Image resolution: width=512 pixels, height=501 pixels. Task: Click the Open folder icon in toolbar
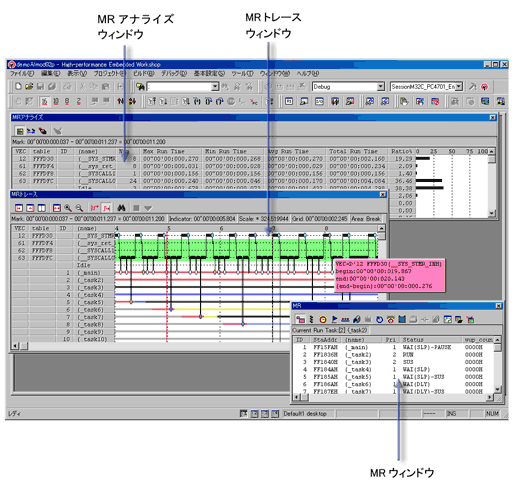tap(29, 86)
